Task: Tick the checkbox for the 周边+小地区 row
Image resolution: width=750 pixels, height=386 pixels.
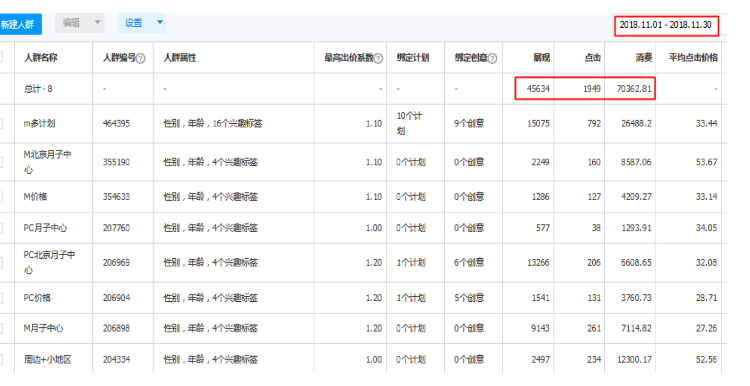Action: (x=1, y=360)
